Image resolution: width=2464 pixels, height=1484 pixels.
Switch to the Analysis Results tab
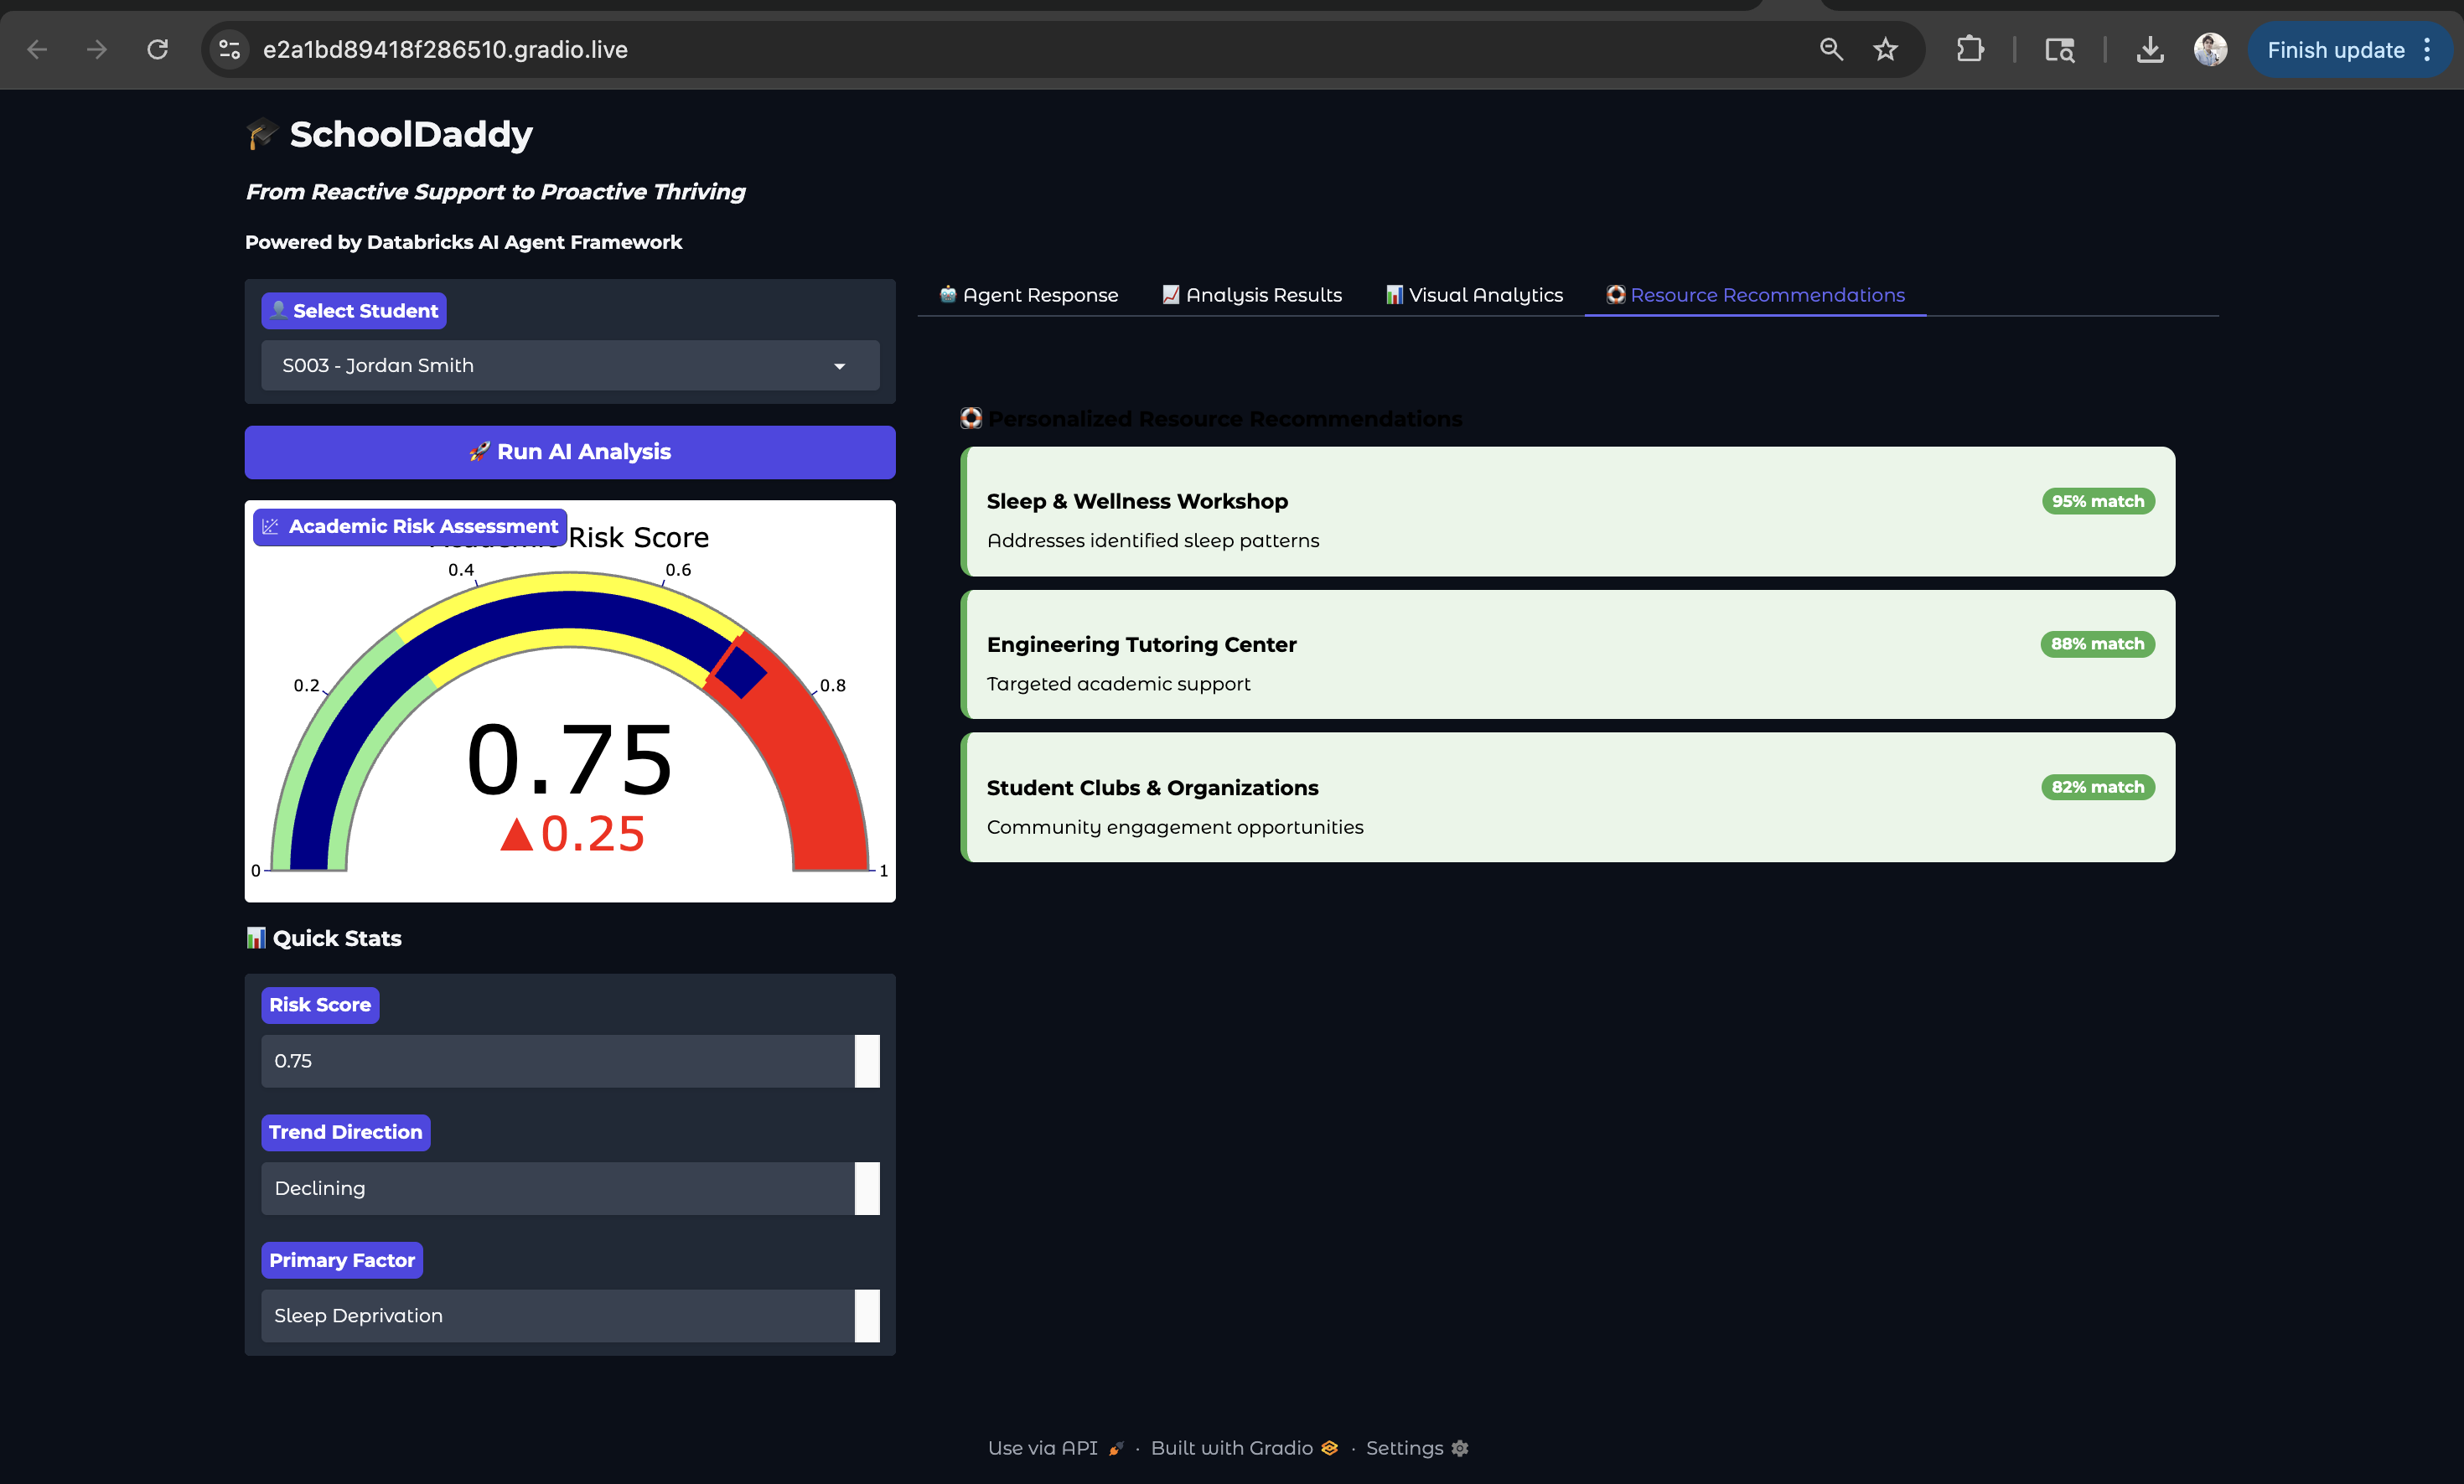pyautogui.click(x=1252, y=295)
